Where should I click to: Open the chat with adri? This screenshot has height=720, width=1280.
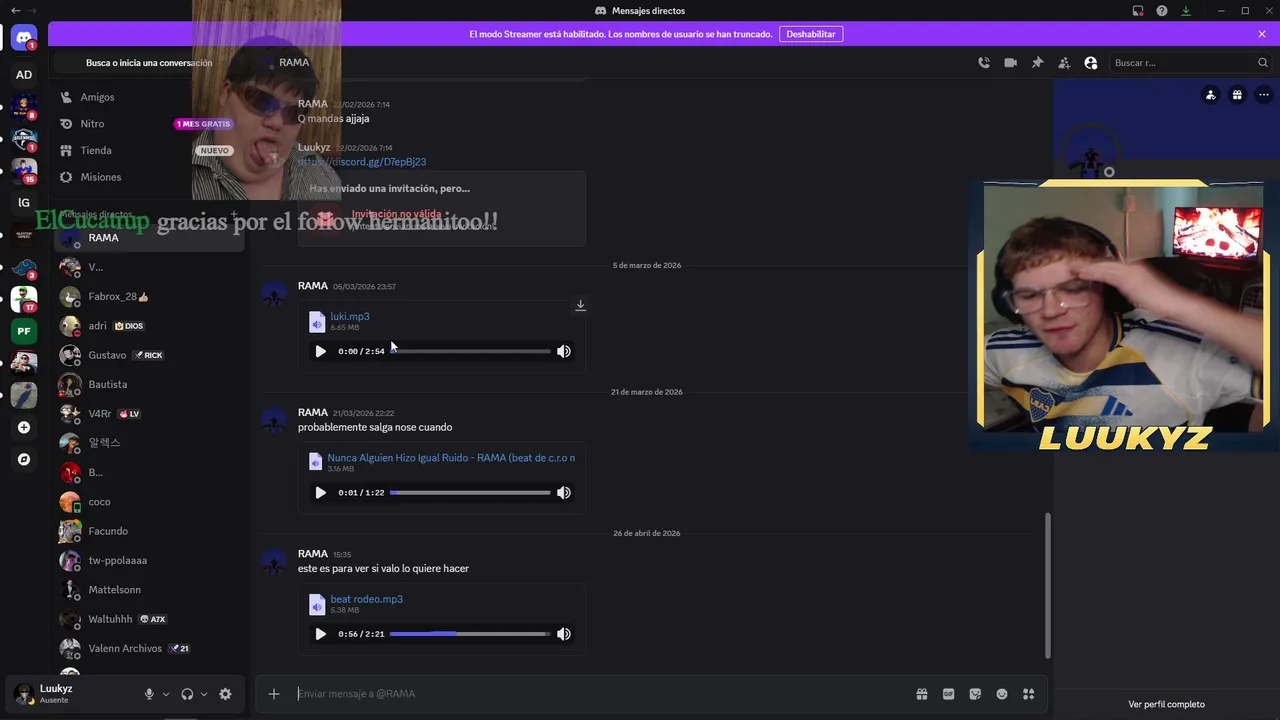click(150, 326)
